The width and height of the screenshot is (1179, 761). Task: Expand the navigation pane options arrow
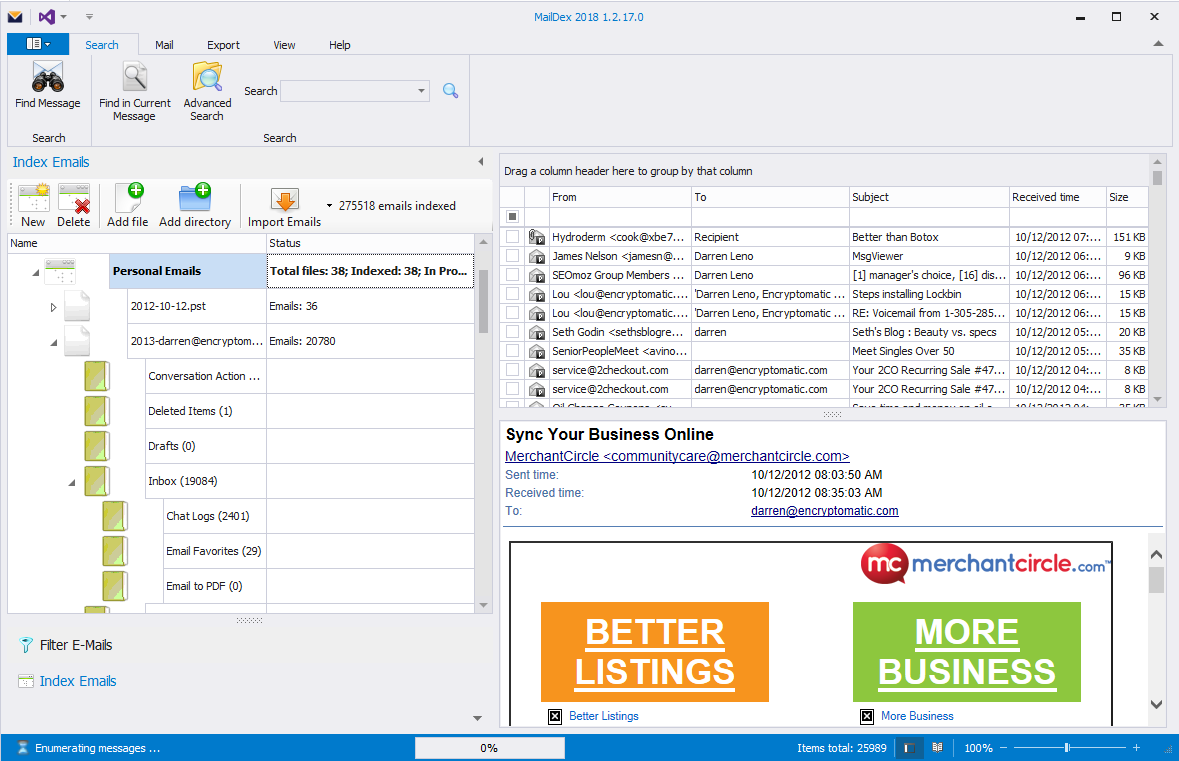[477, 718]
